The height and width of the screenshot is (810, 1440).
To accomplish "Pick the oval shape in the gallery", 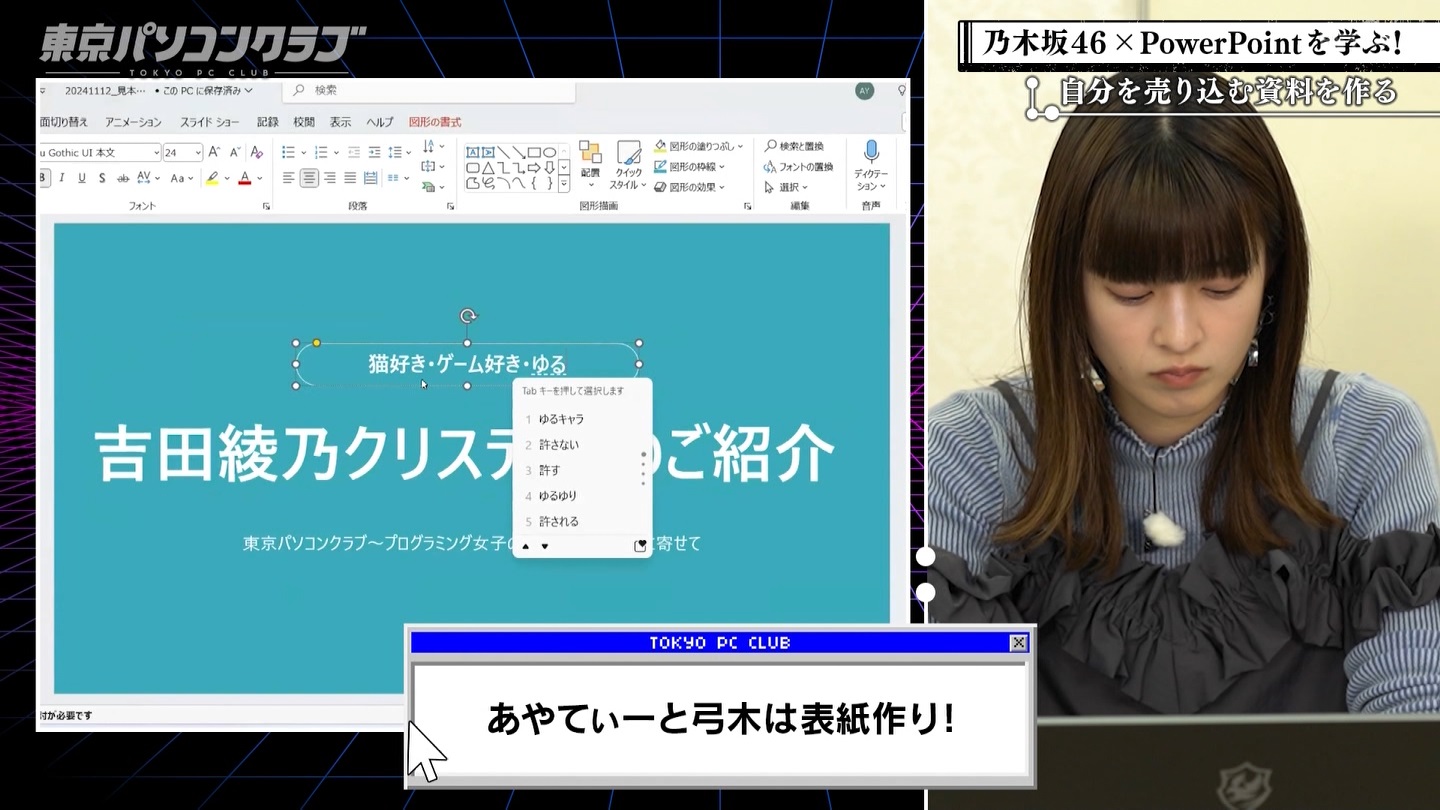I will (x=549, y=152).
